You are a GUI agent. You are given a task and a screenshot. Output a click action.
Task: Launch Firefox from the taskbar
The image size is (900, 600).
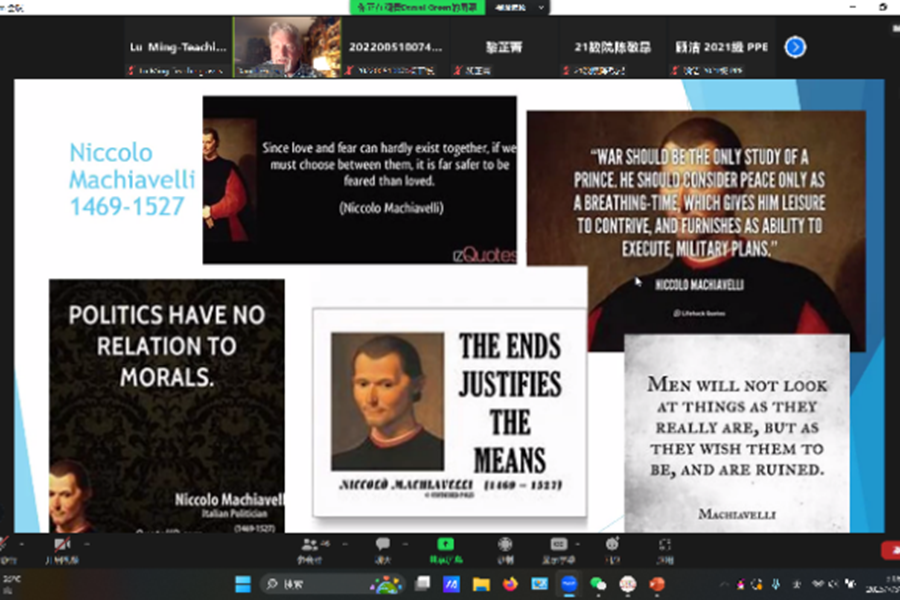pyautogui.click(x=510, y=584)
